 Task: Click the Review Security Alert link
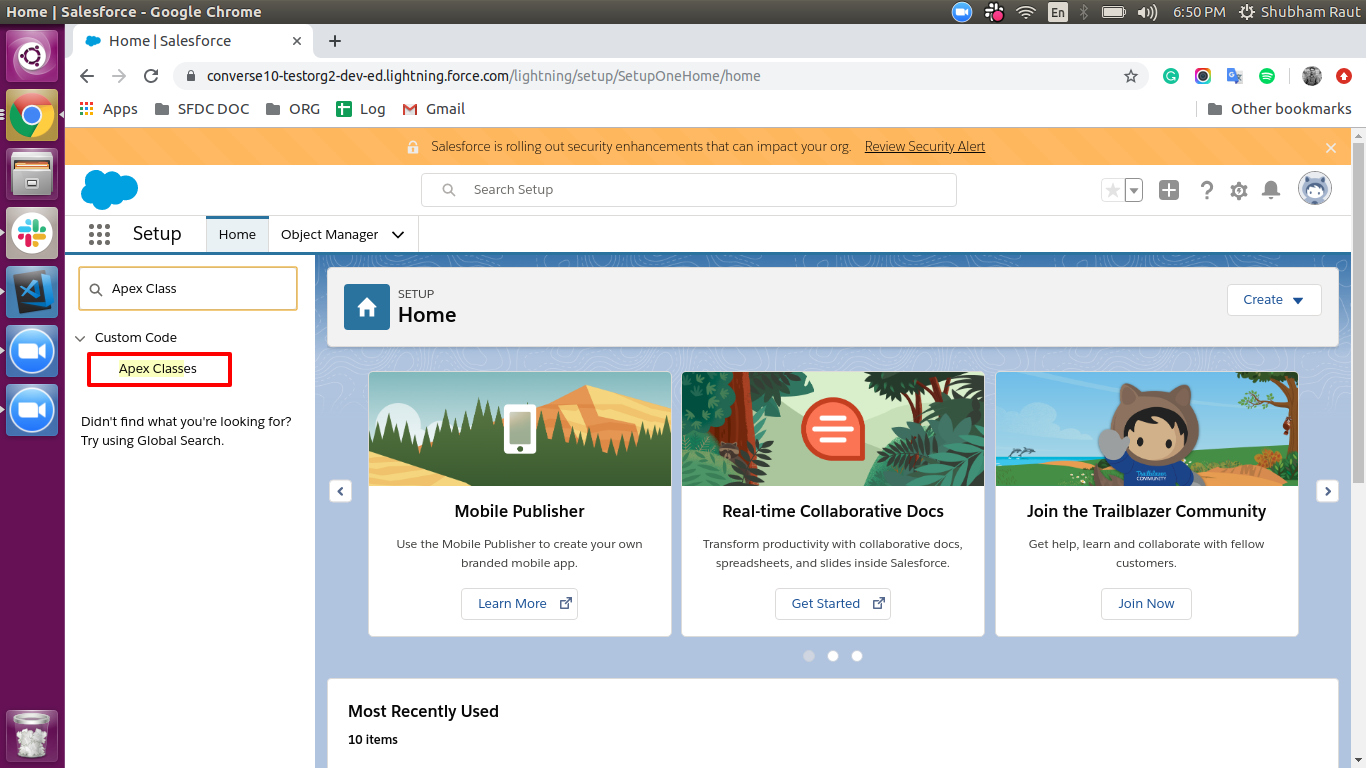[924, 146]
